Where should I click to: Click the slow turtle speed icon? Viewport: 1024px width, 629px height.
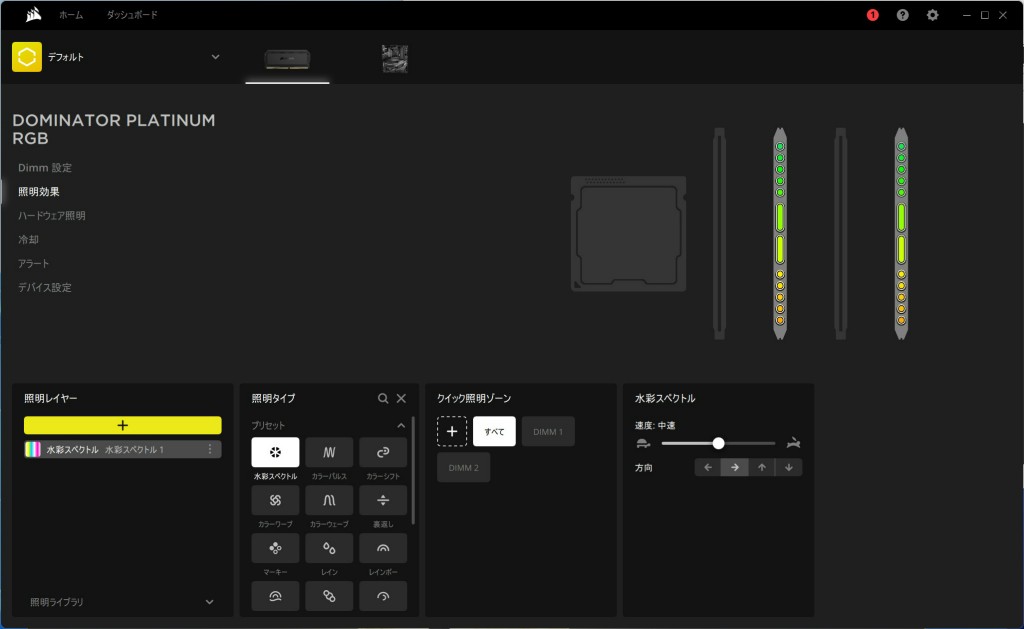click(x=643, y=444)
